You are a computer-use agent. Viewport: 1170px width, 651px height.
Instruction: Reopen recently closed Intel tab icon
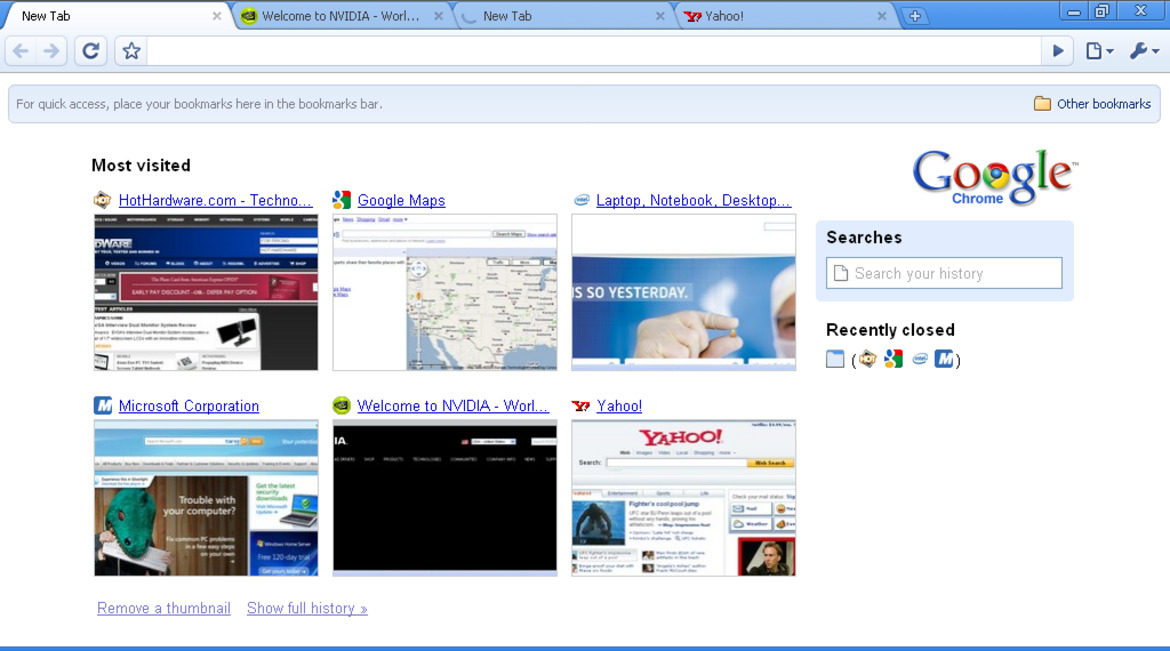pos(919,359)
